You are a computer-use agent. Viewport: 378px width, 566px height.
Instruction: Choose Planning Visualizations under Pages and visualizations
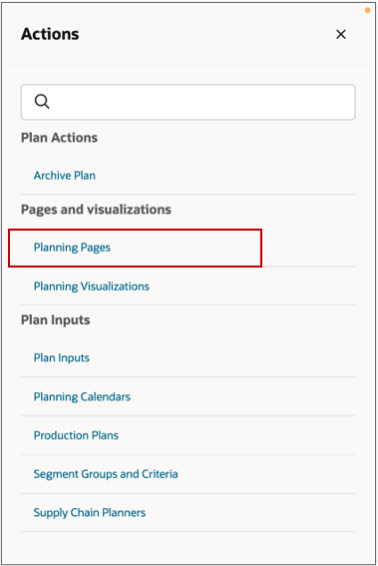tap(91, 286)
